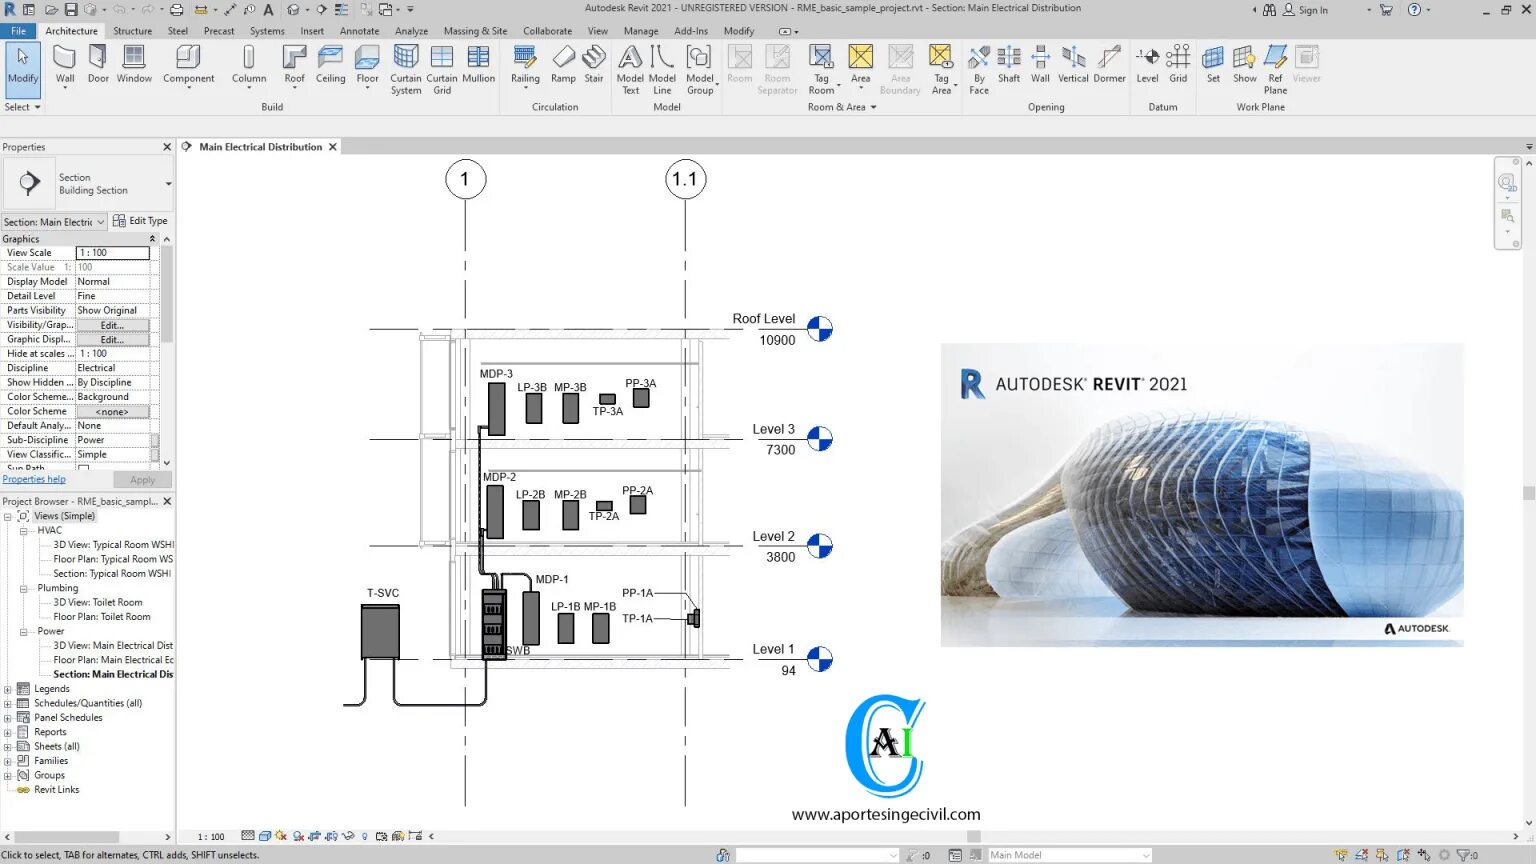Open the File menu

click(18, 31)
